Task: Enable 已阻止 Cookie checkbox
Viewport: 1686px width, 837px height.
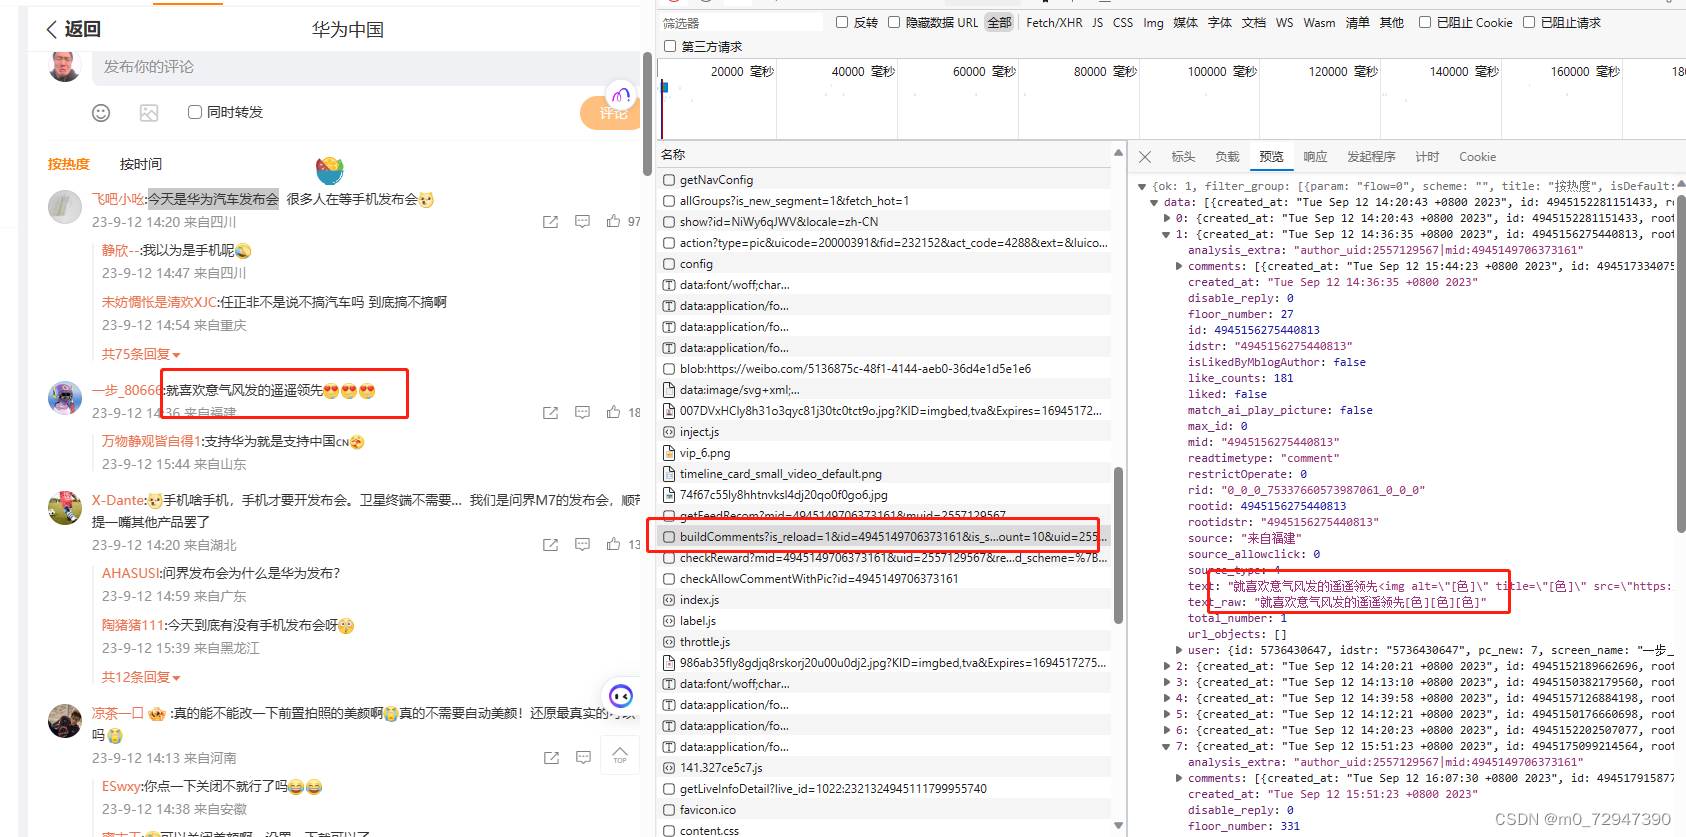Action: coord(1425,22)
